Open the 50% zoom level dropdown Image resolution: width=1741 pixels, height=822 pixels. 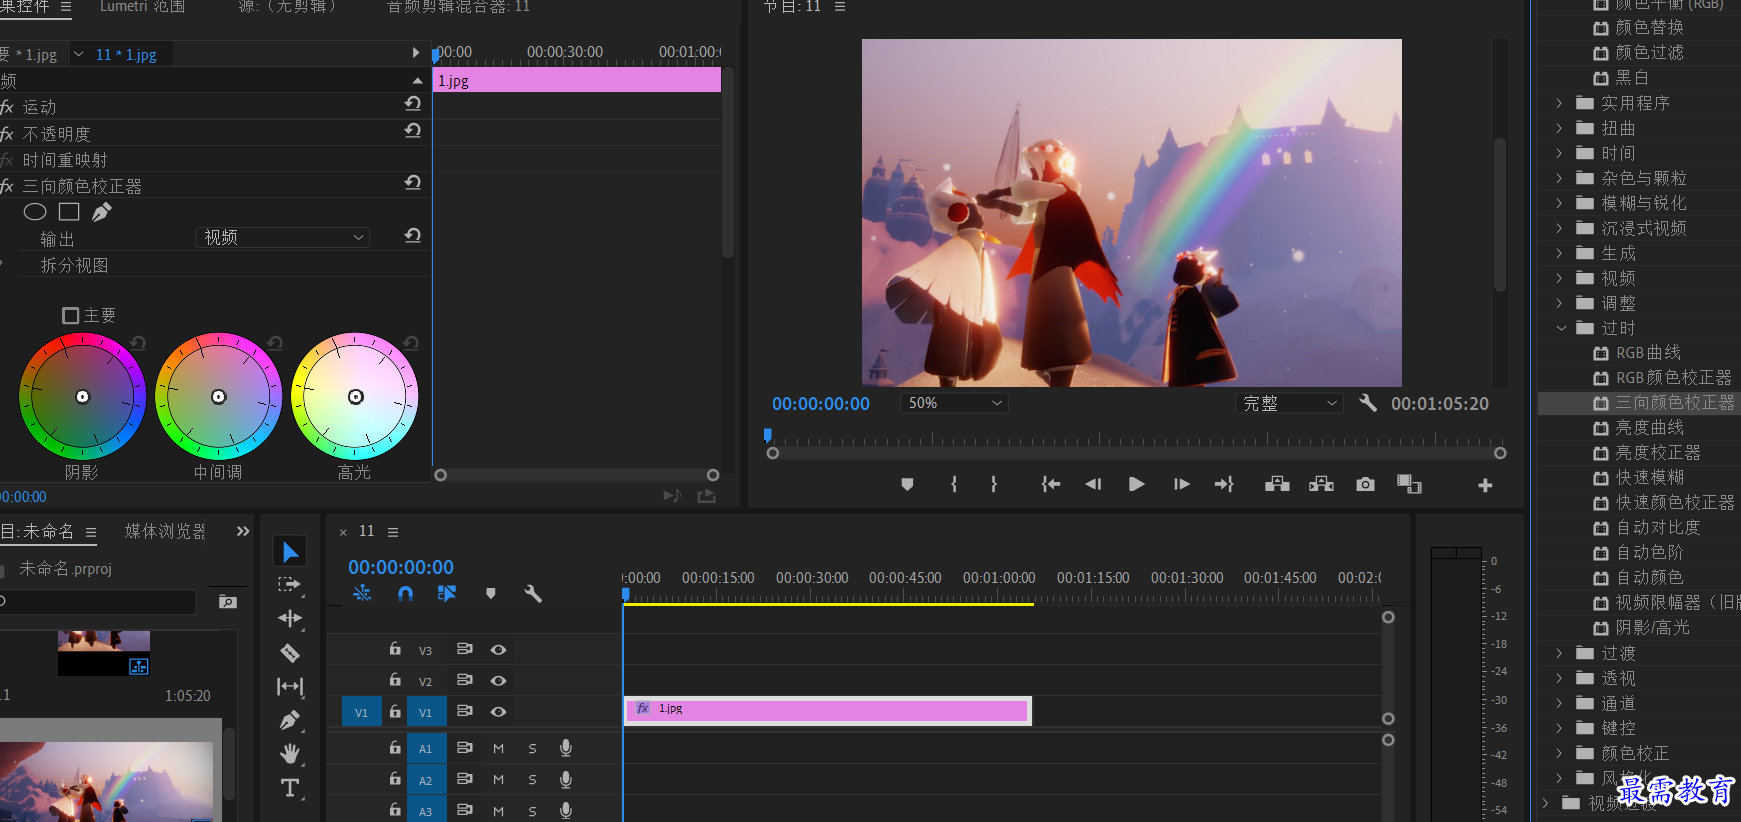tap(954, 403)
